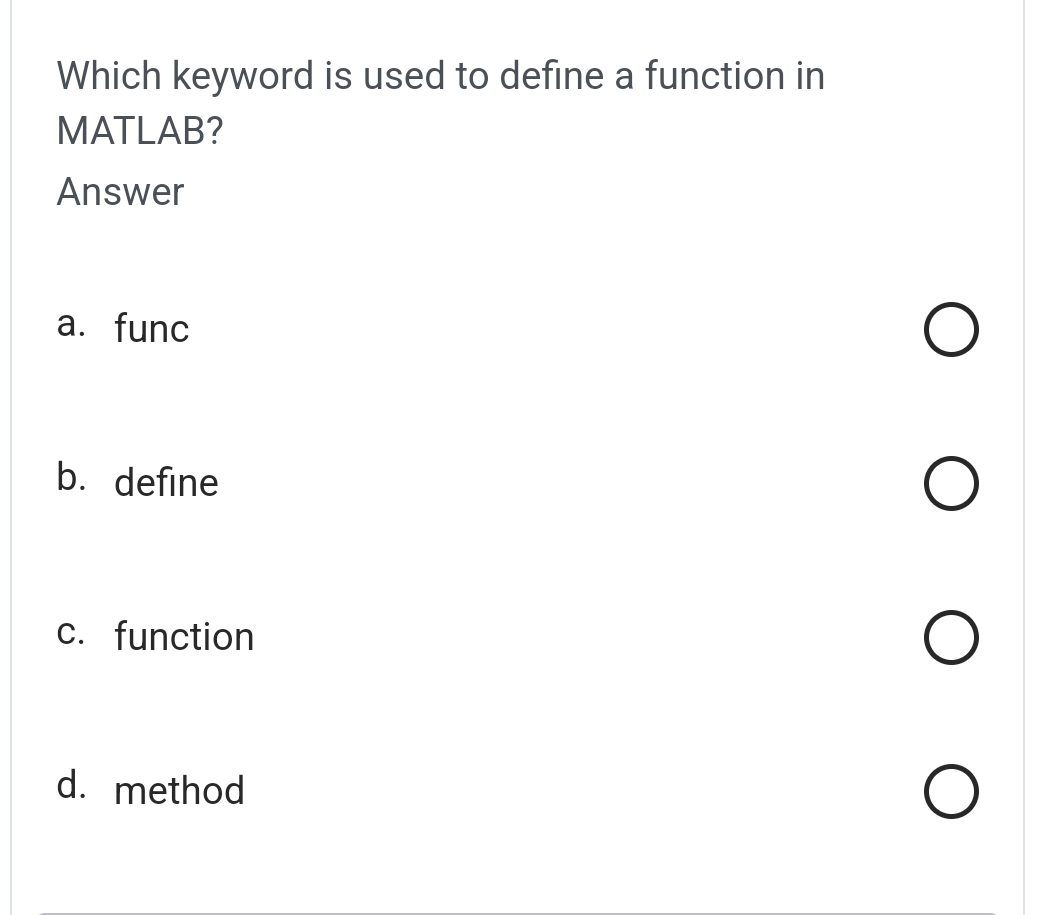This screenshot has height=915, width=1057.
Task: Click the option label 'define'
Action: pos(166,483)
